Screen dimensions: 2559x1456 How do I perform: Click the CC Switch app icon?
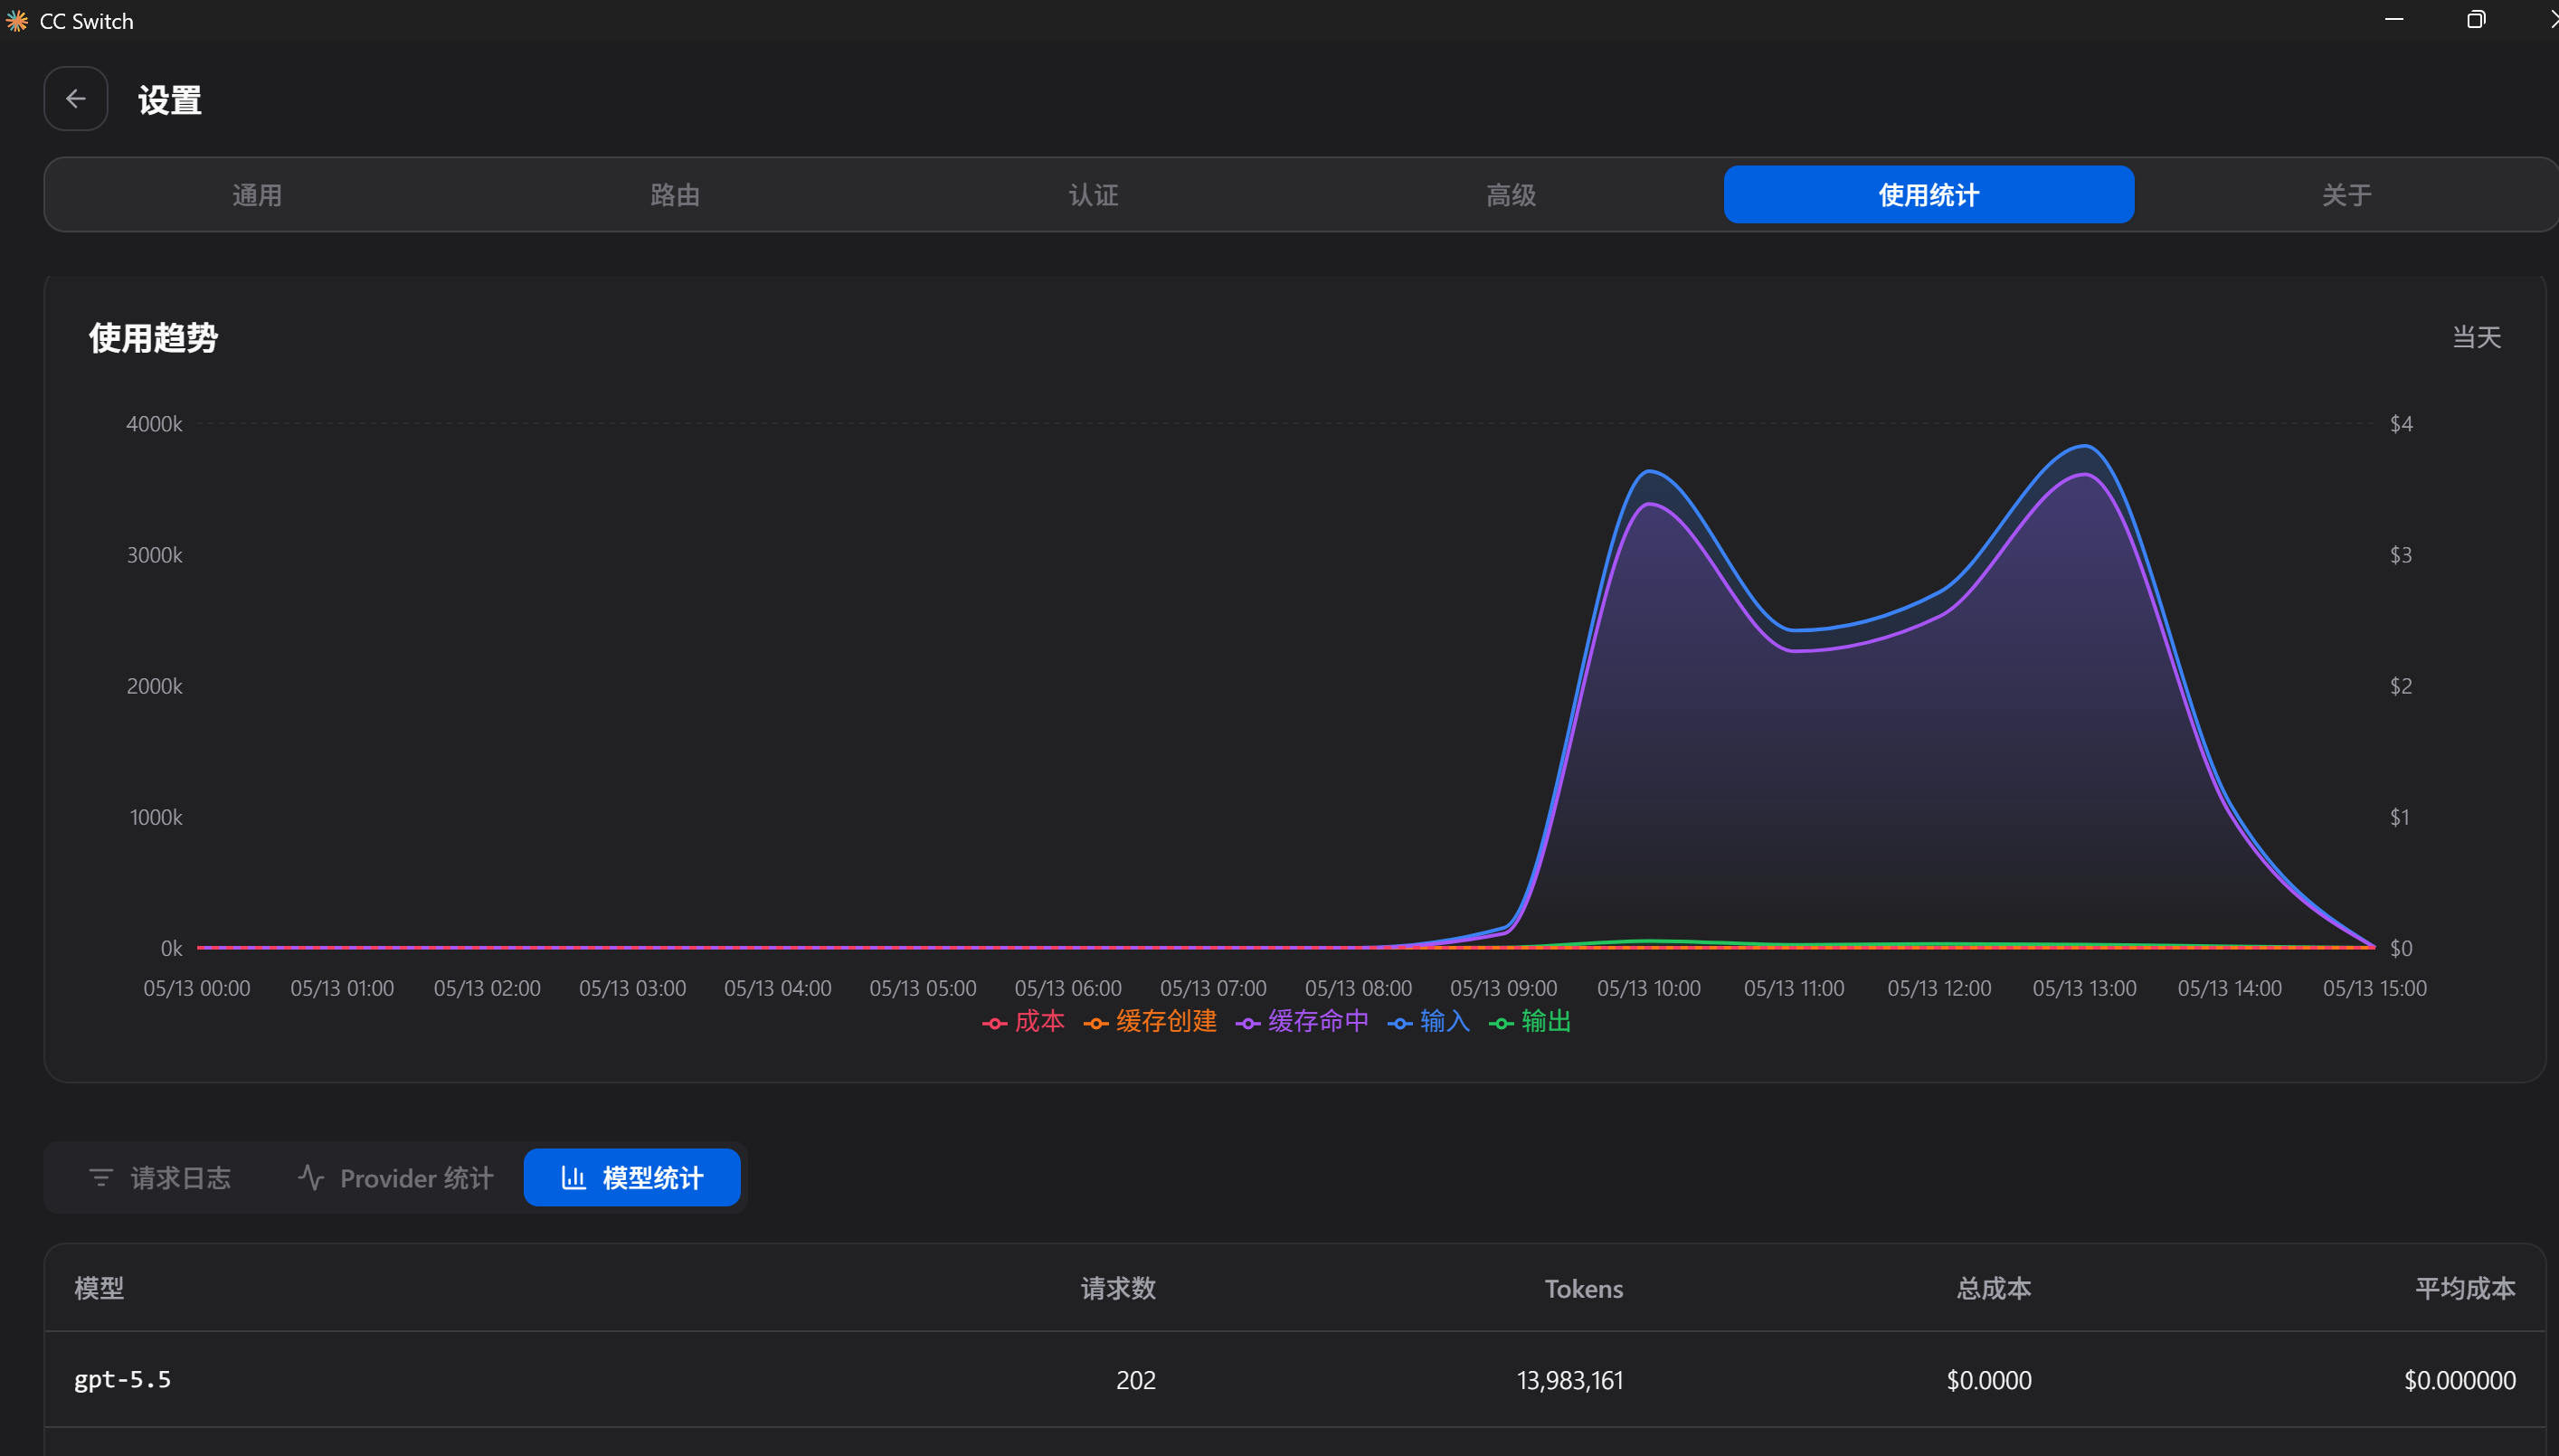(x=16, y=21)
